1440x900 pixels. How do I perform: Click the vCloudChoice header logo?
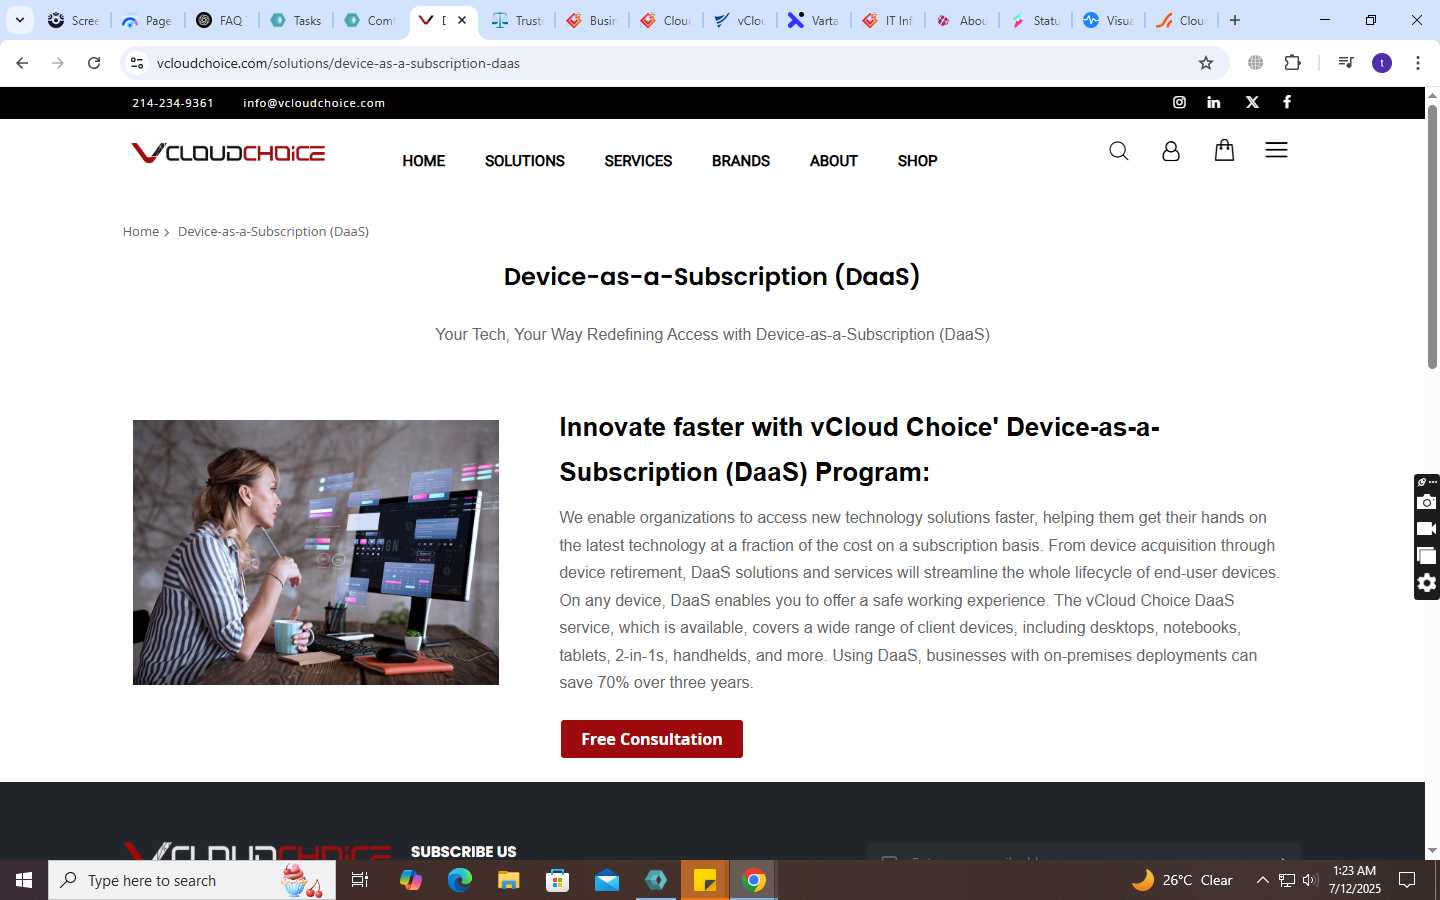228,152
